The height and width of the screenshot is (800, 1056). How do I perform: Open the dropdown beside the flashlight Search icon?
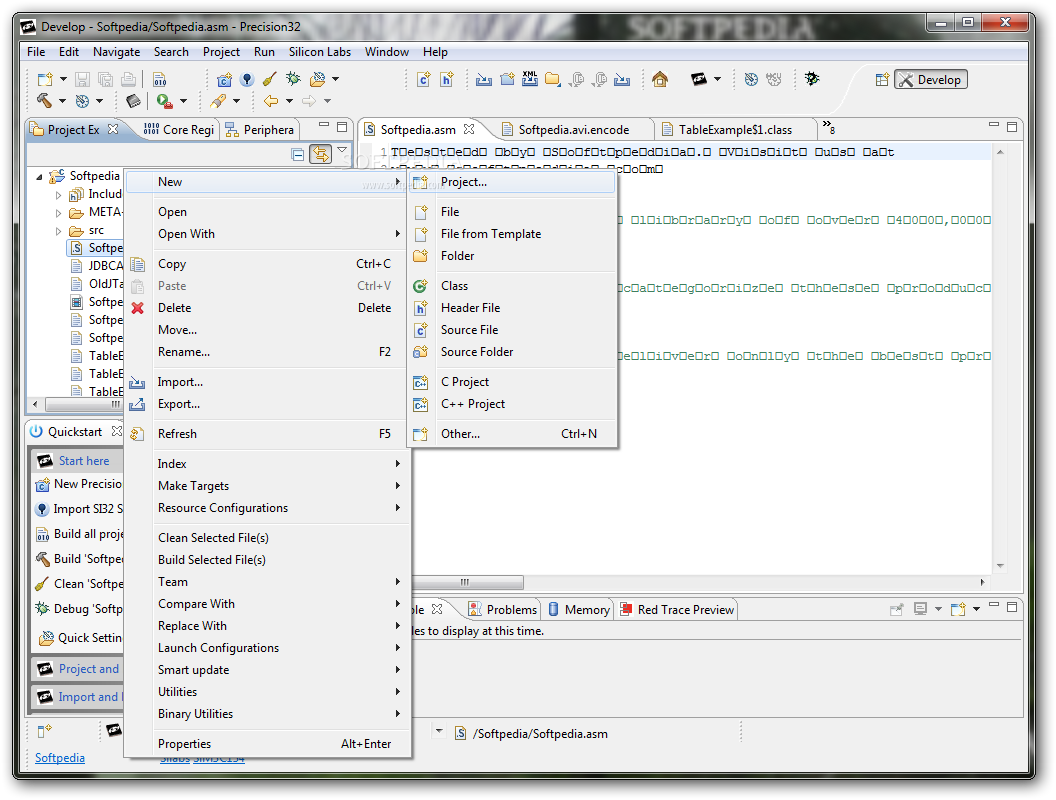(x=236, y=101)
